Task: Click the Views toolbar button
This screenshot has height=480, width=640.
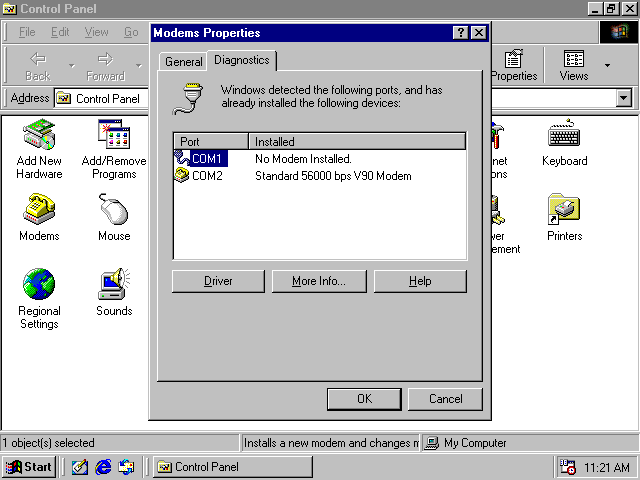Action: coord(573,66)
